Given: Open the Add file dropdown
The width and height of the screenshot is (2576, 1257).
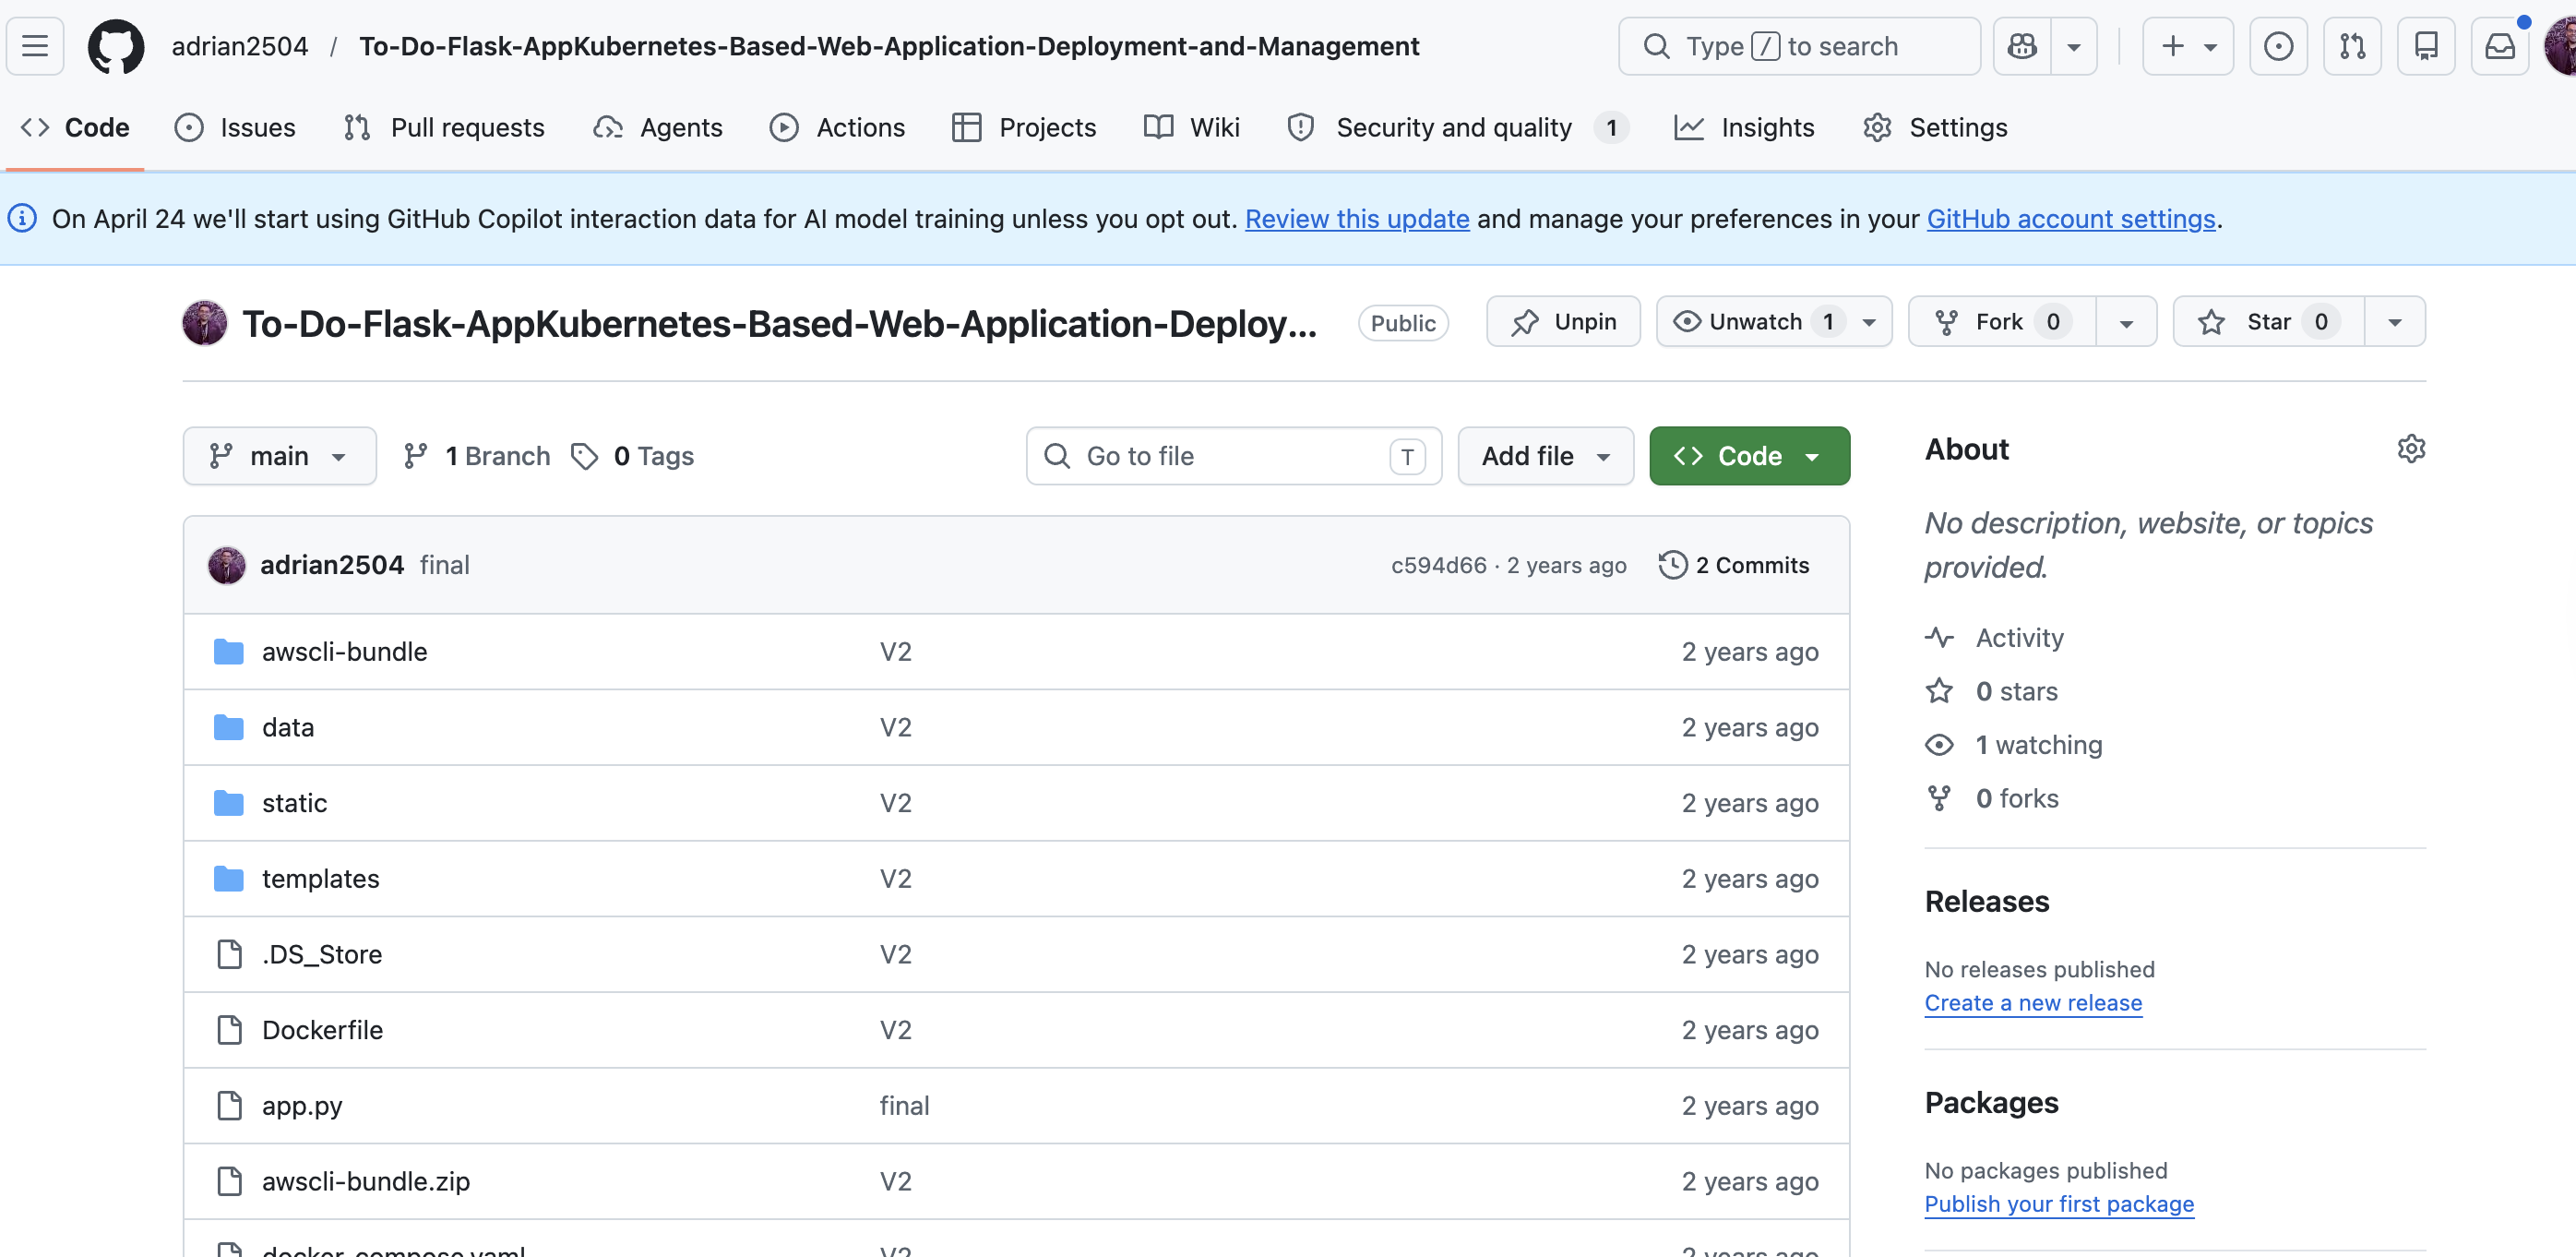Looking at the screenshot, I should pyautogui.click(x=1546, y=456).
